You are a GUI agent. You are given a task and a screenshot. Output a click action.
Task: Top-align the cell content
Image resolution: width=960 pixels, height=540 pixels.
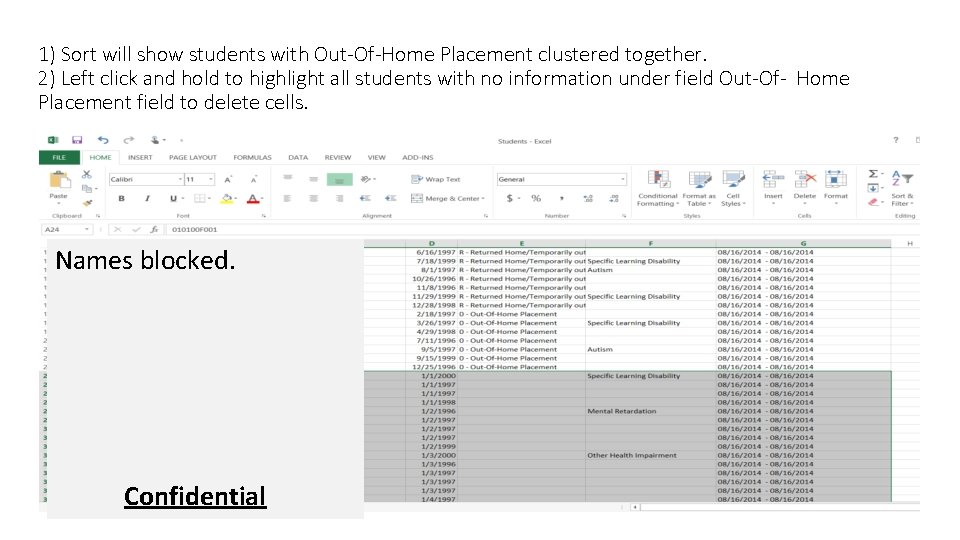pyautogui.click(x=287, y=179)
